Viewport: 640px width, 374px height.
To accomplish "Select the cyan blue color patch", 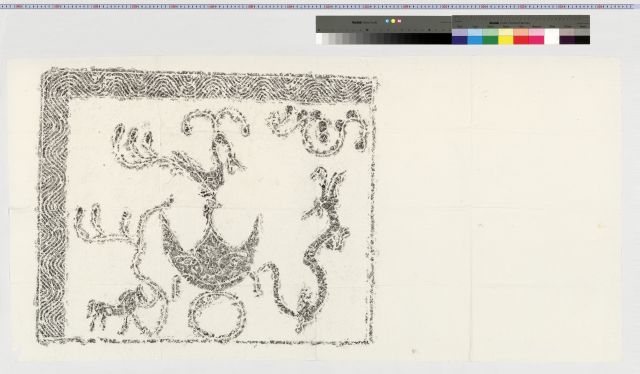I will [x=475, y=40].
